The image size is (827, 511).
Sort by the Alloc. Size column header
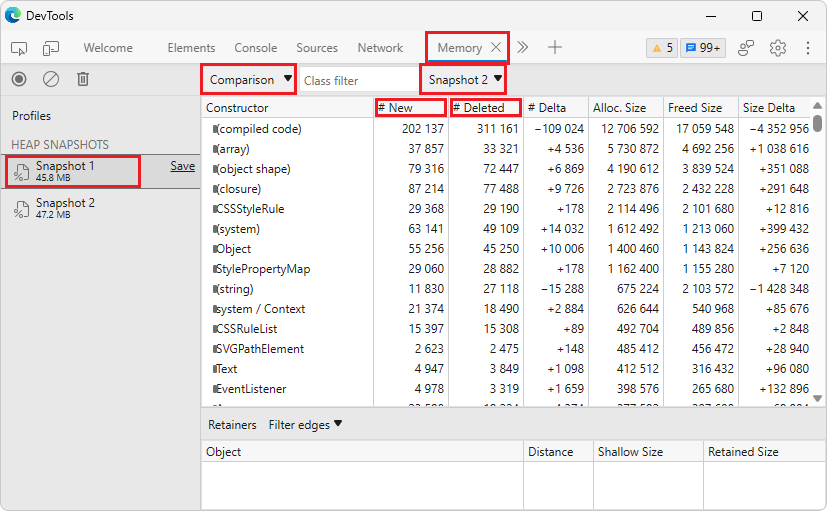point(626,108)
